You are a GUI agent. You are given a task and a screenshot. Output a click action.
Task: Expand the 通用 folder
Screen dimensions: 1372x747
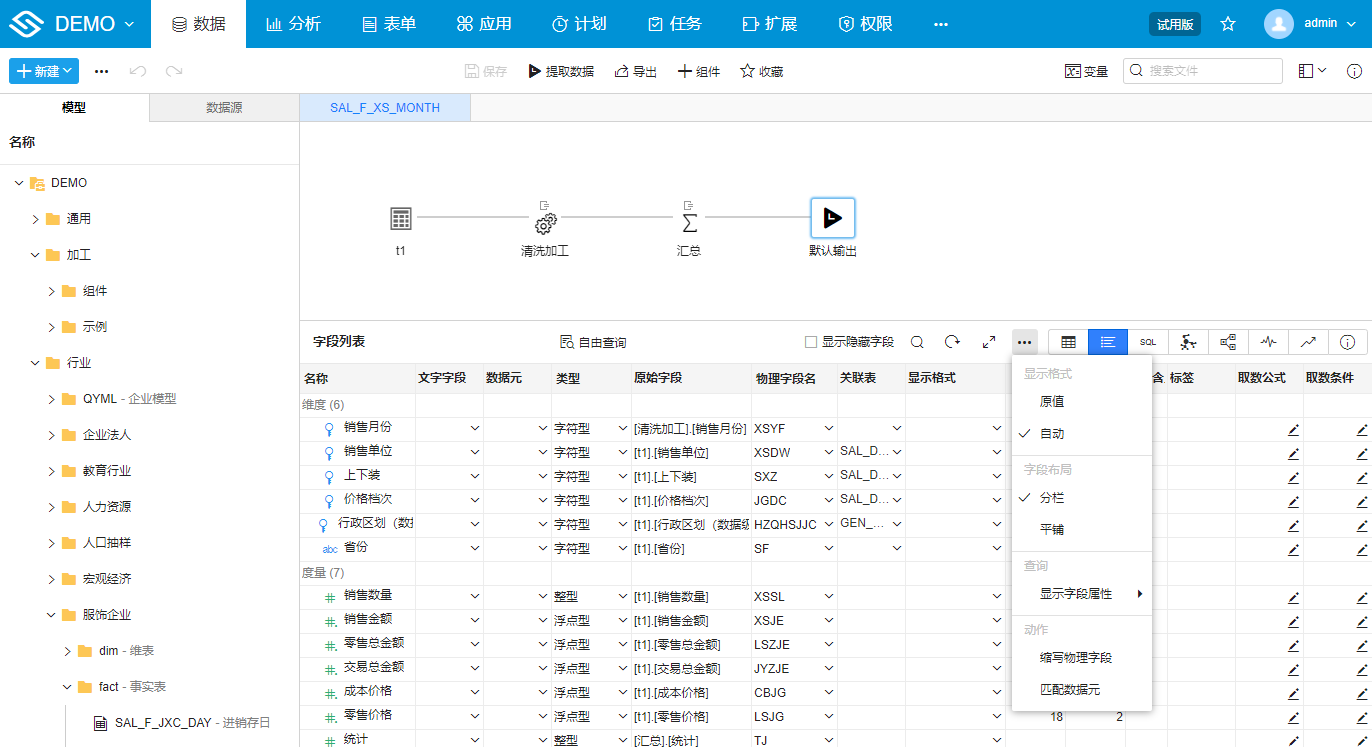click(36, 219)
